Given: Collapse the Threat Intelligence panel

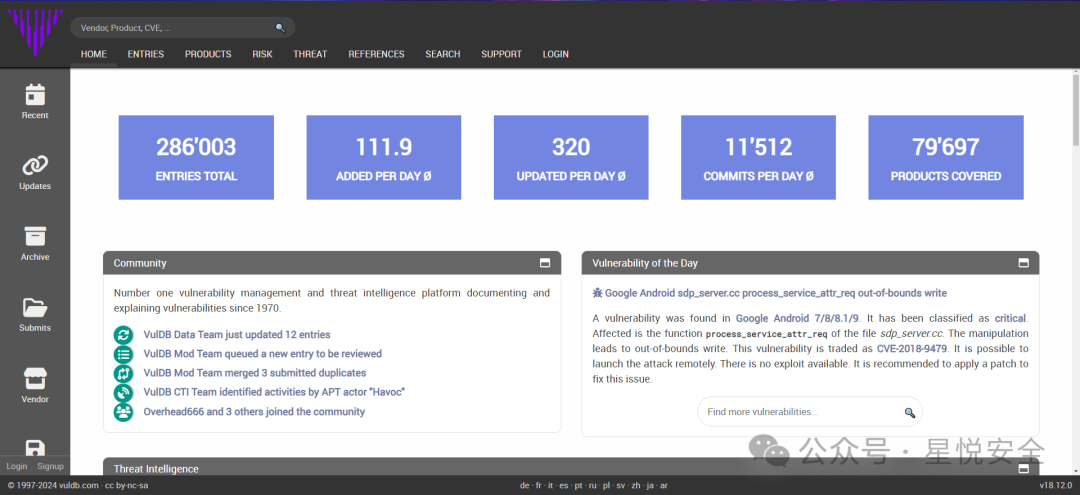Looking at the screenshot, I should tap(1024, 469).
